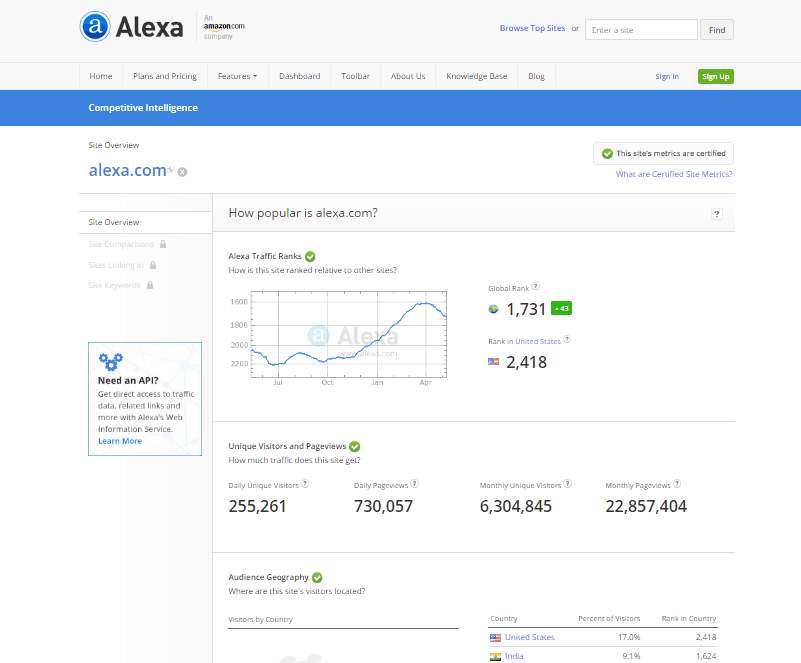Open the Home nav item
This screenshot has width=801, height=663.
[101, 76]
